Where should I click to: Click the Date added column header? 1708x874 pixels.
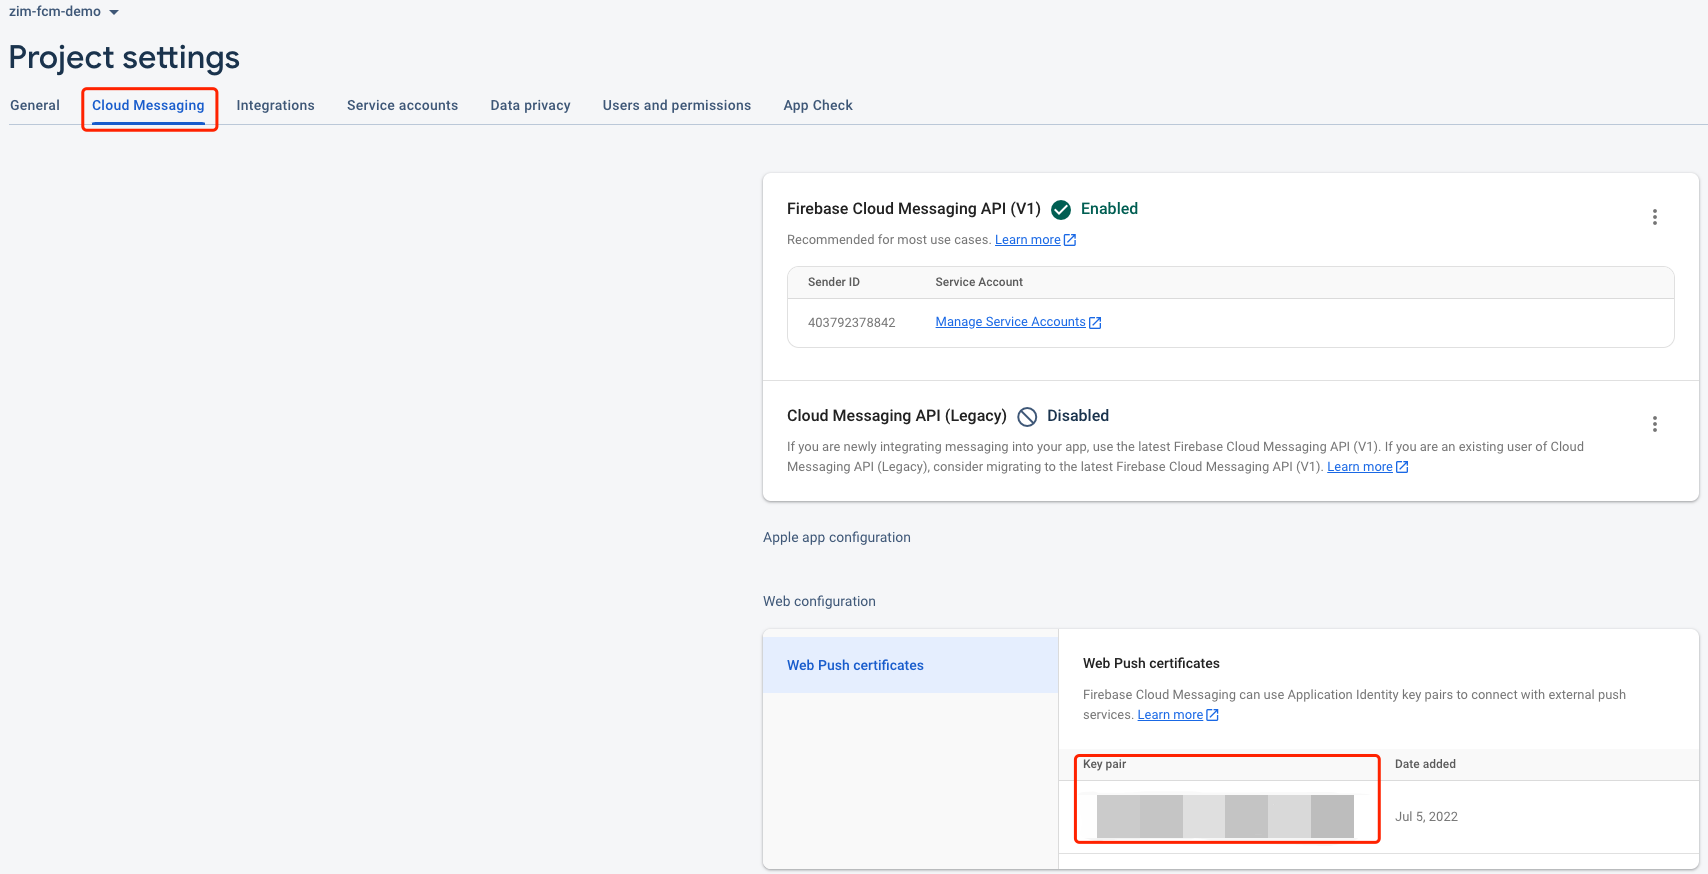(x=1425, y=764)
